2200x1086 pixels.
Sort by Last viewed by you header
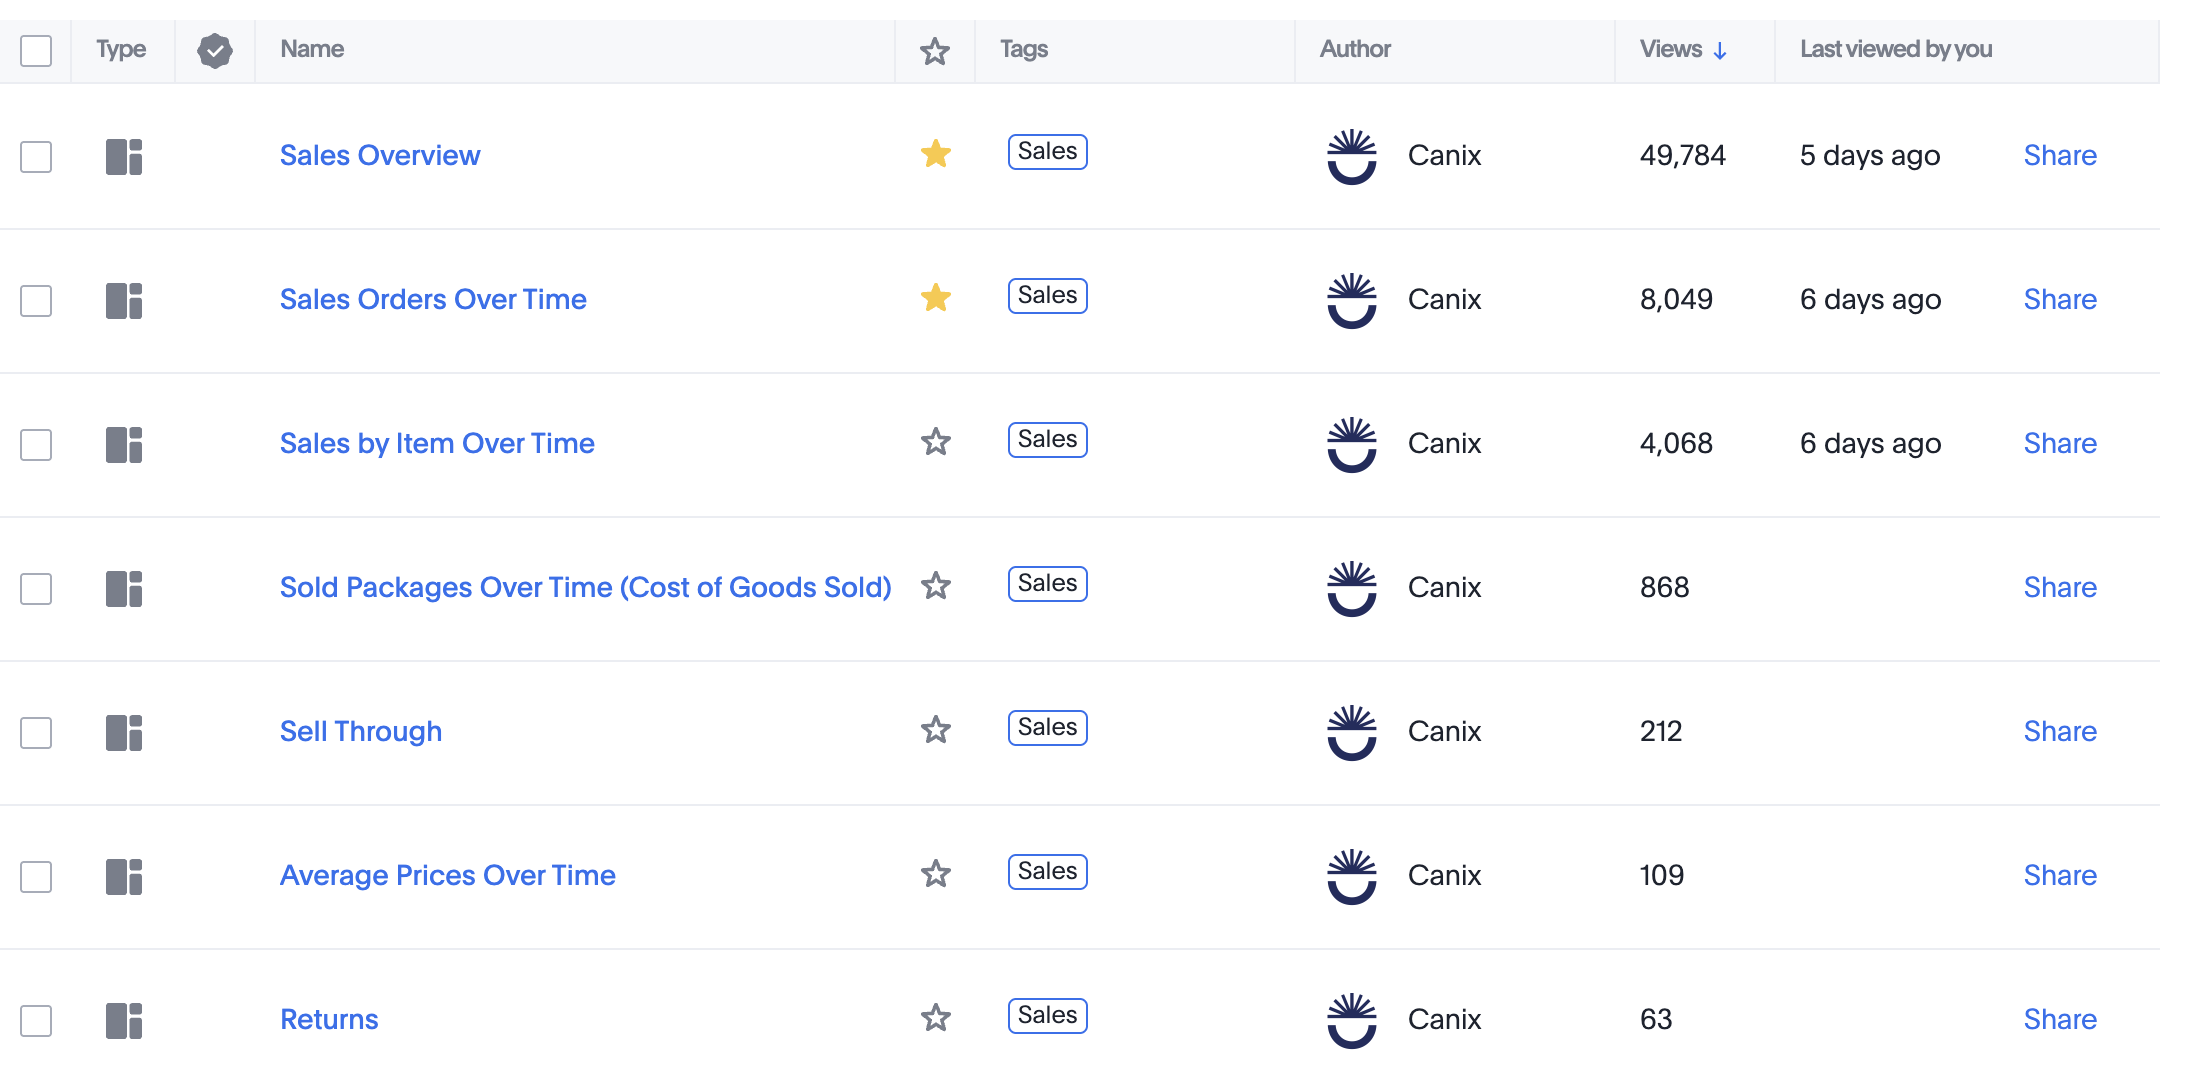coord(1895,49)
